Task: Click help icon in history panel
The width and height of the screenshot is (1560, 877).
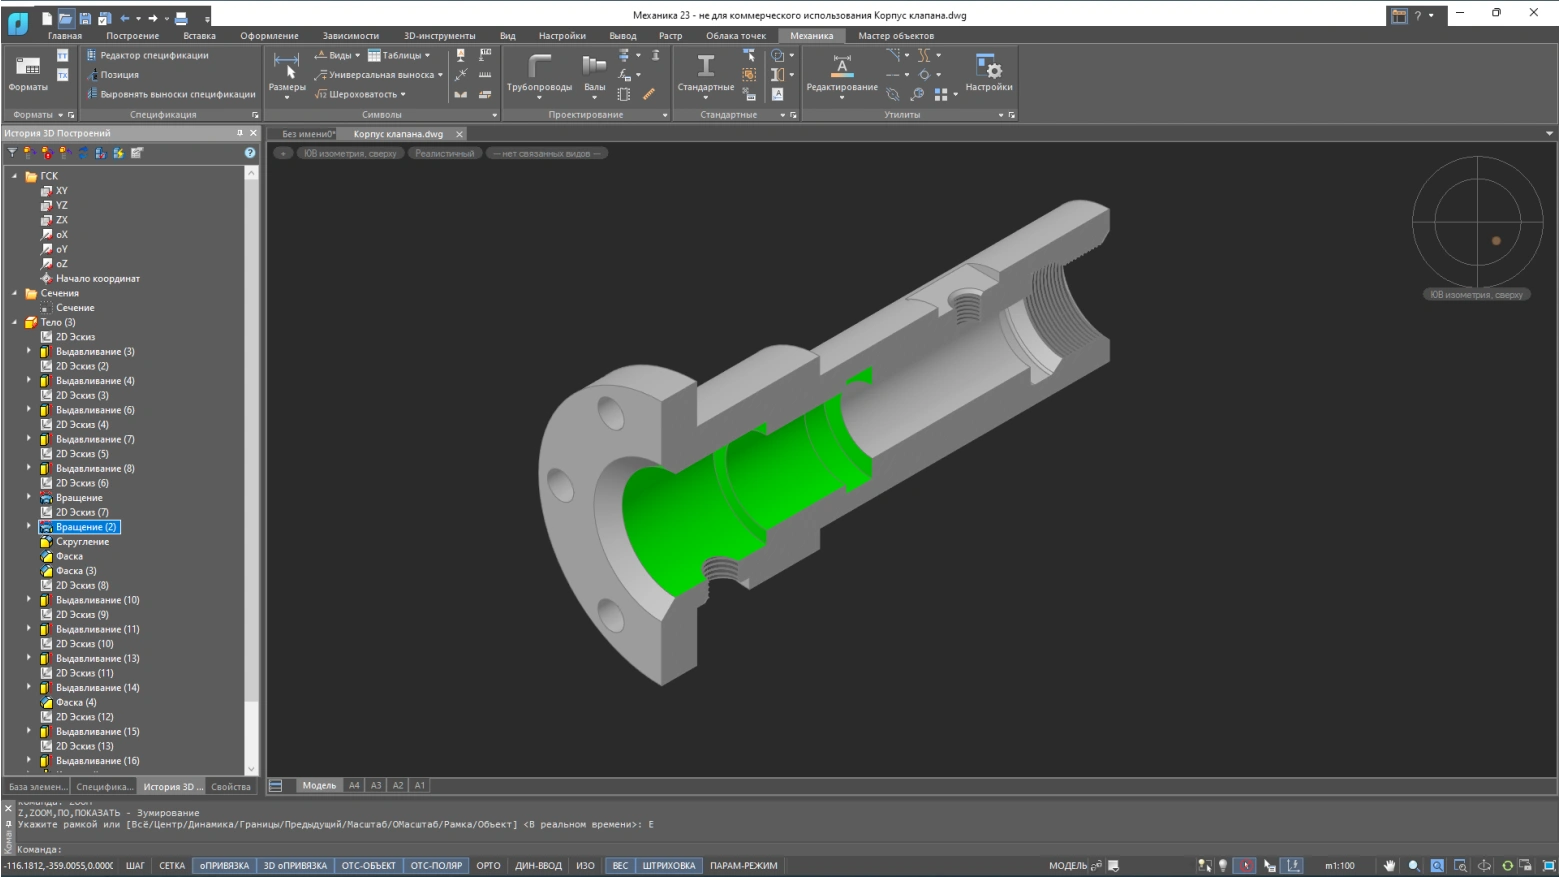Action: coord(250,153)
